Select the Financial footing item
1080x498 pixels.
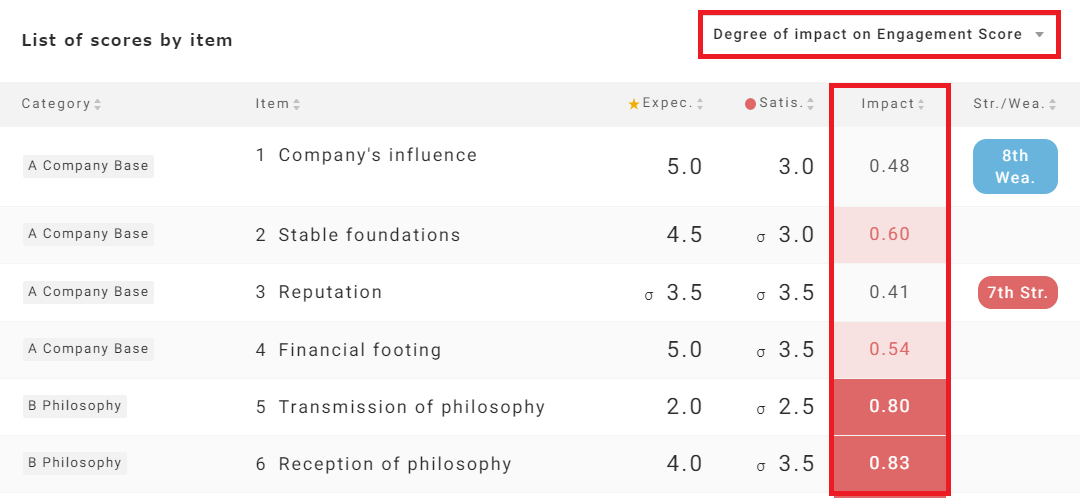click(359, 350)
